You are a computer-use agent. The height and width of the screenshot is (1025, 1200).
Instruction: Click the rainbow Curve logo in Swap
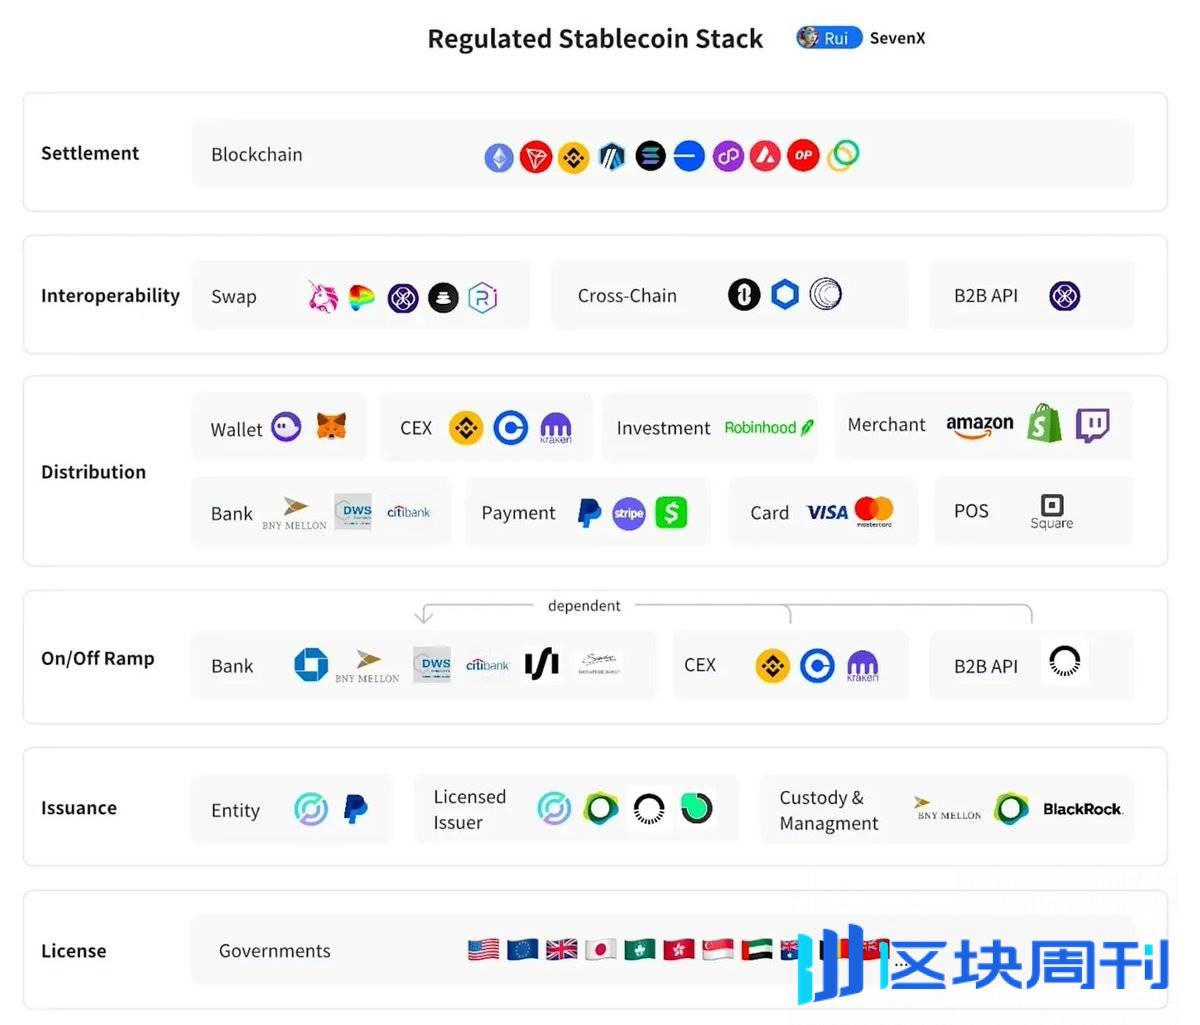pyautogui.click(x=362, y=296)
